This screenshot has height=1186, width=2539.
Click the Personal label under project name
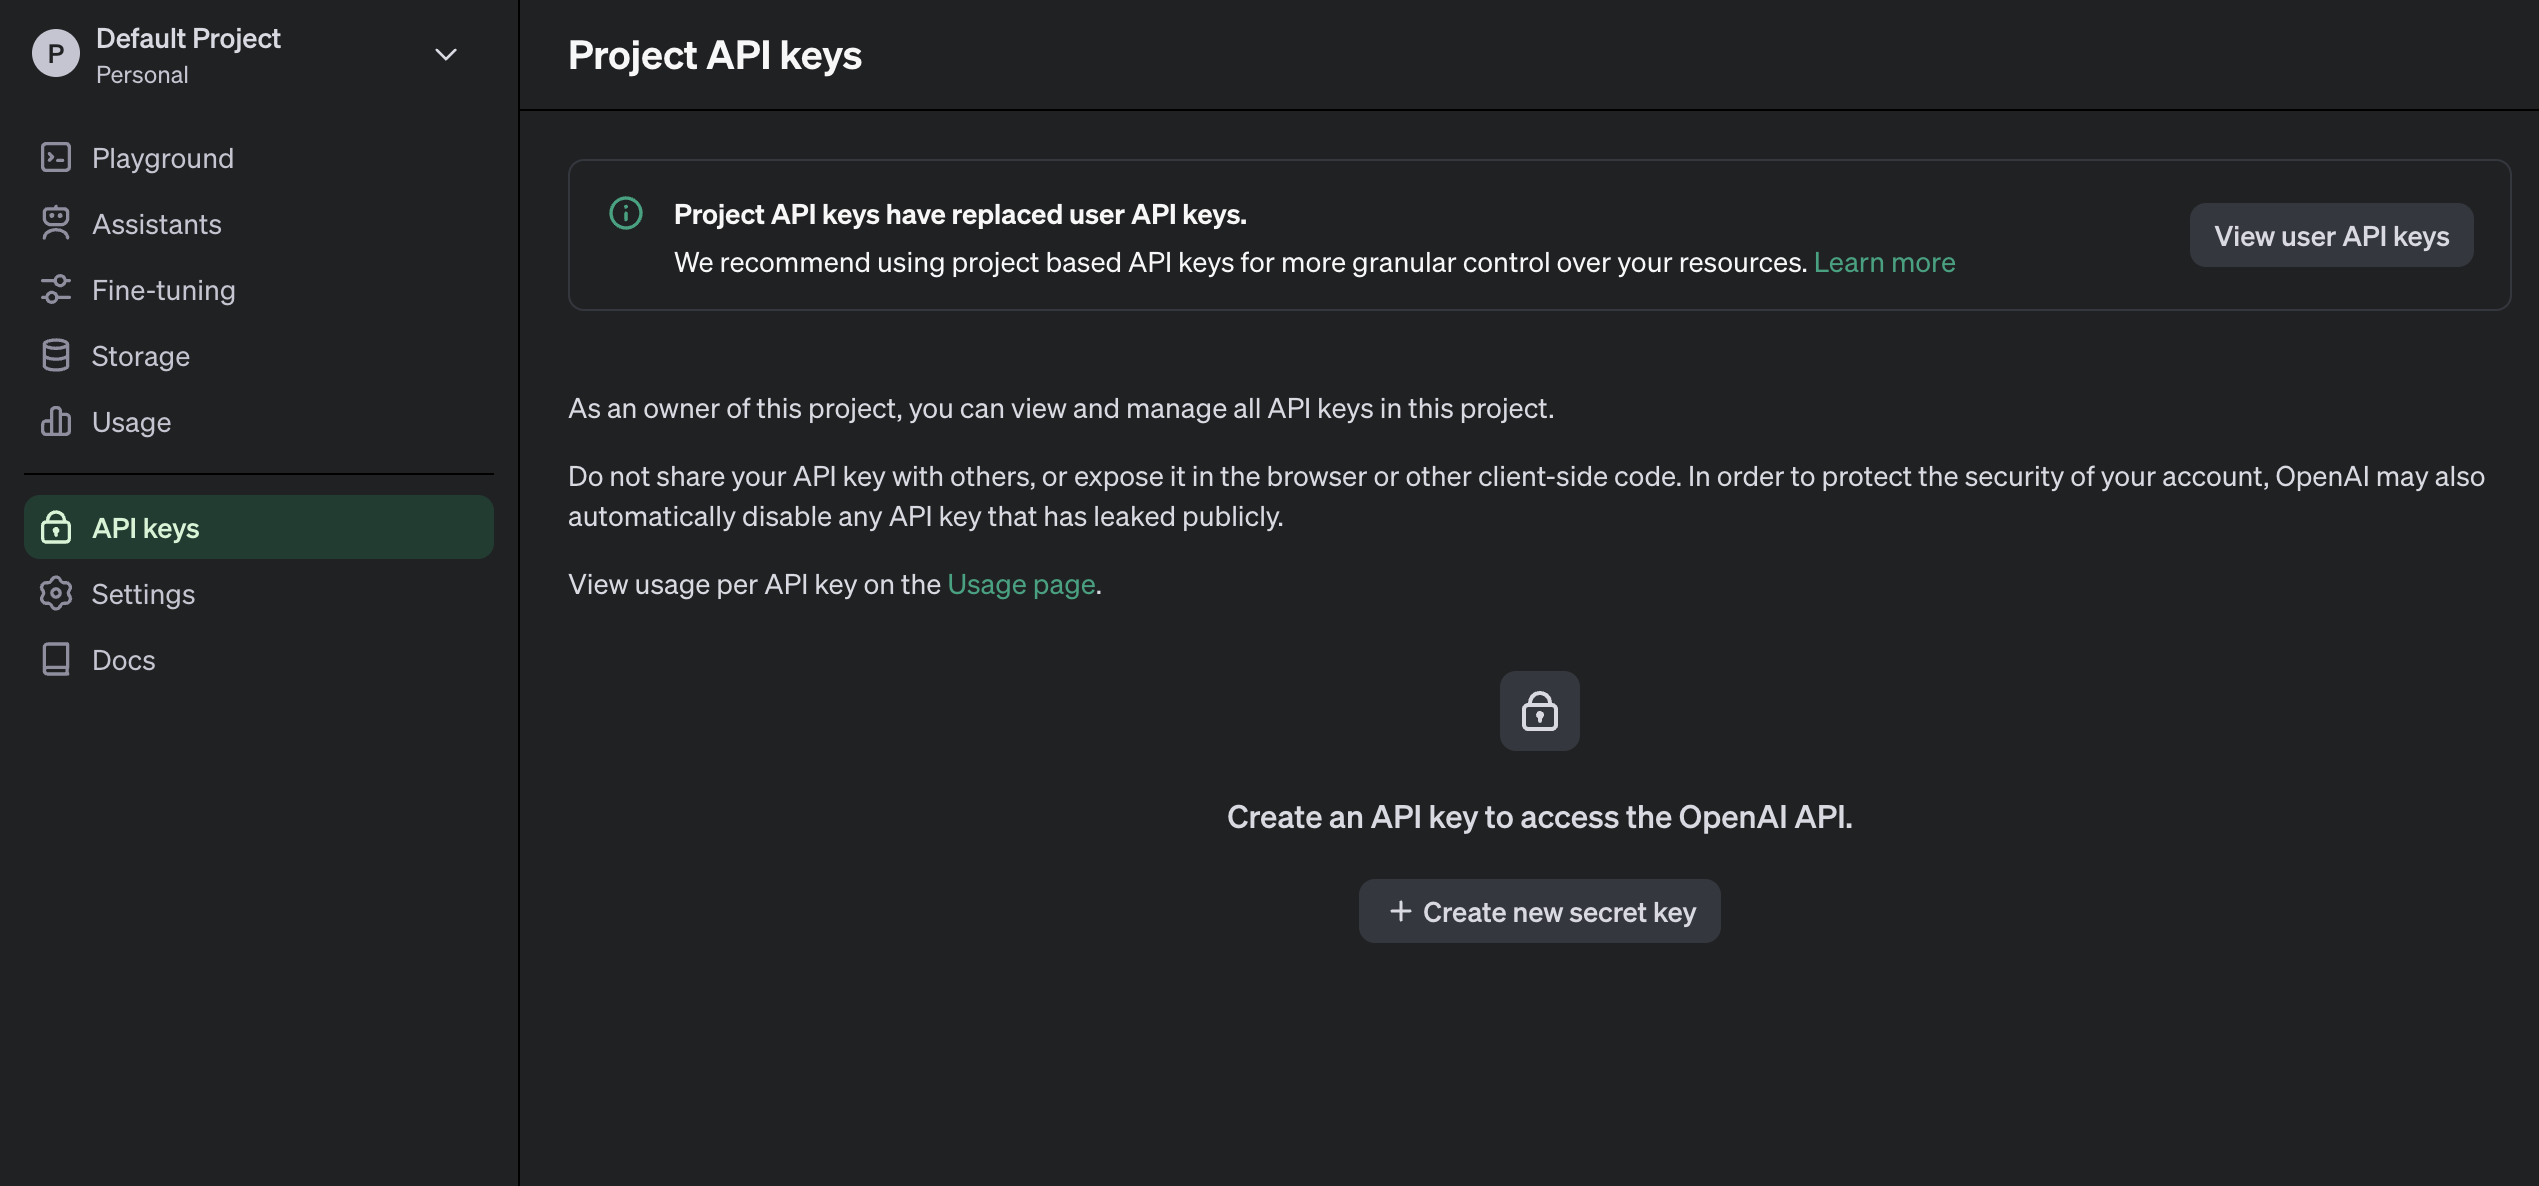click(142, 75)
